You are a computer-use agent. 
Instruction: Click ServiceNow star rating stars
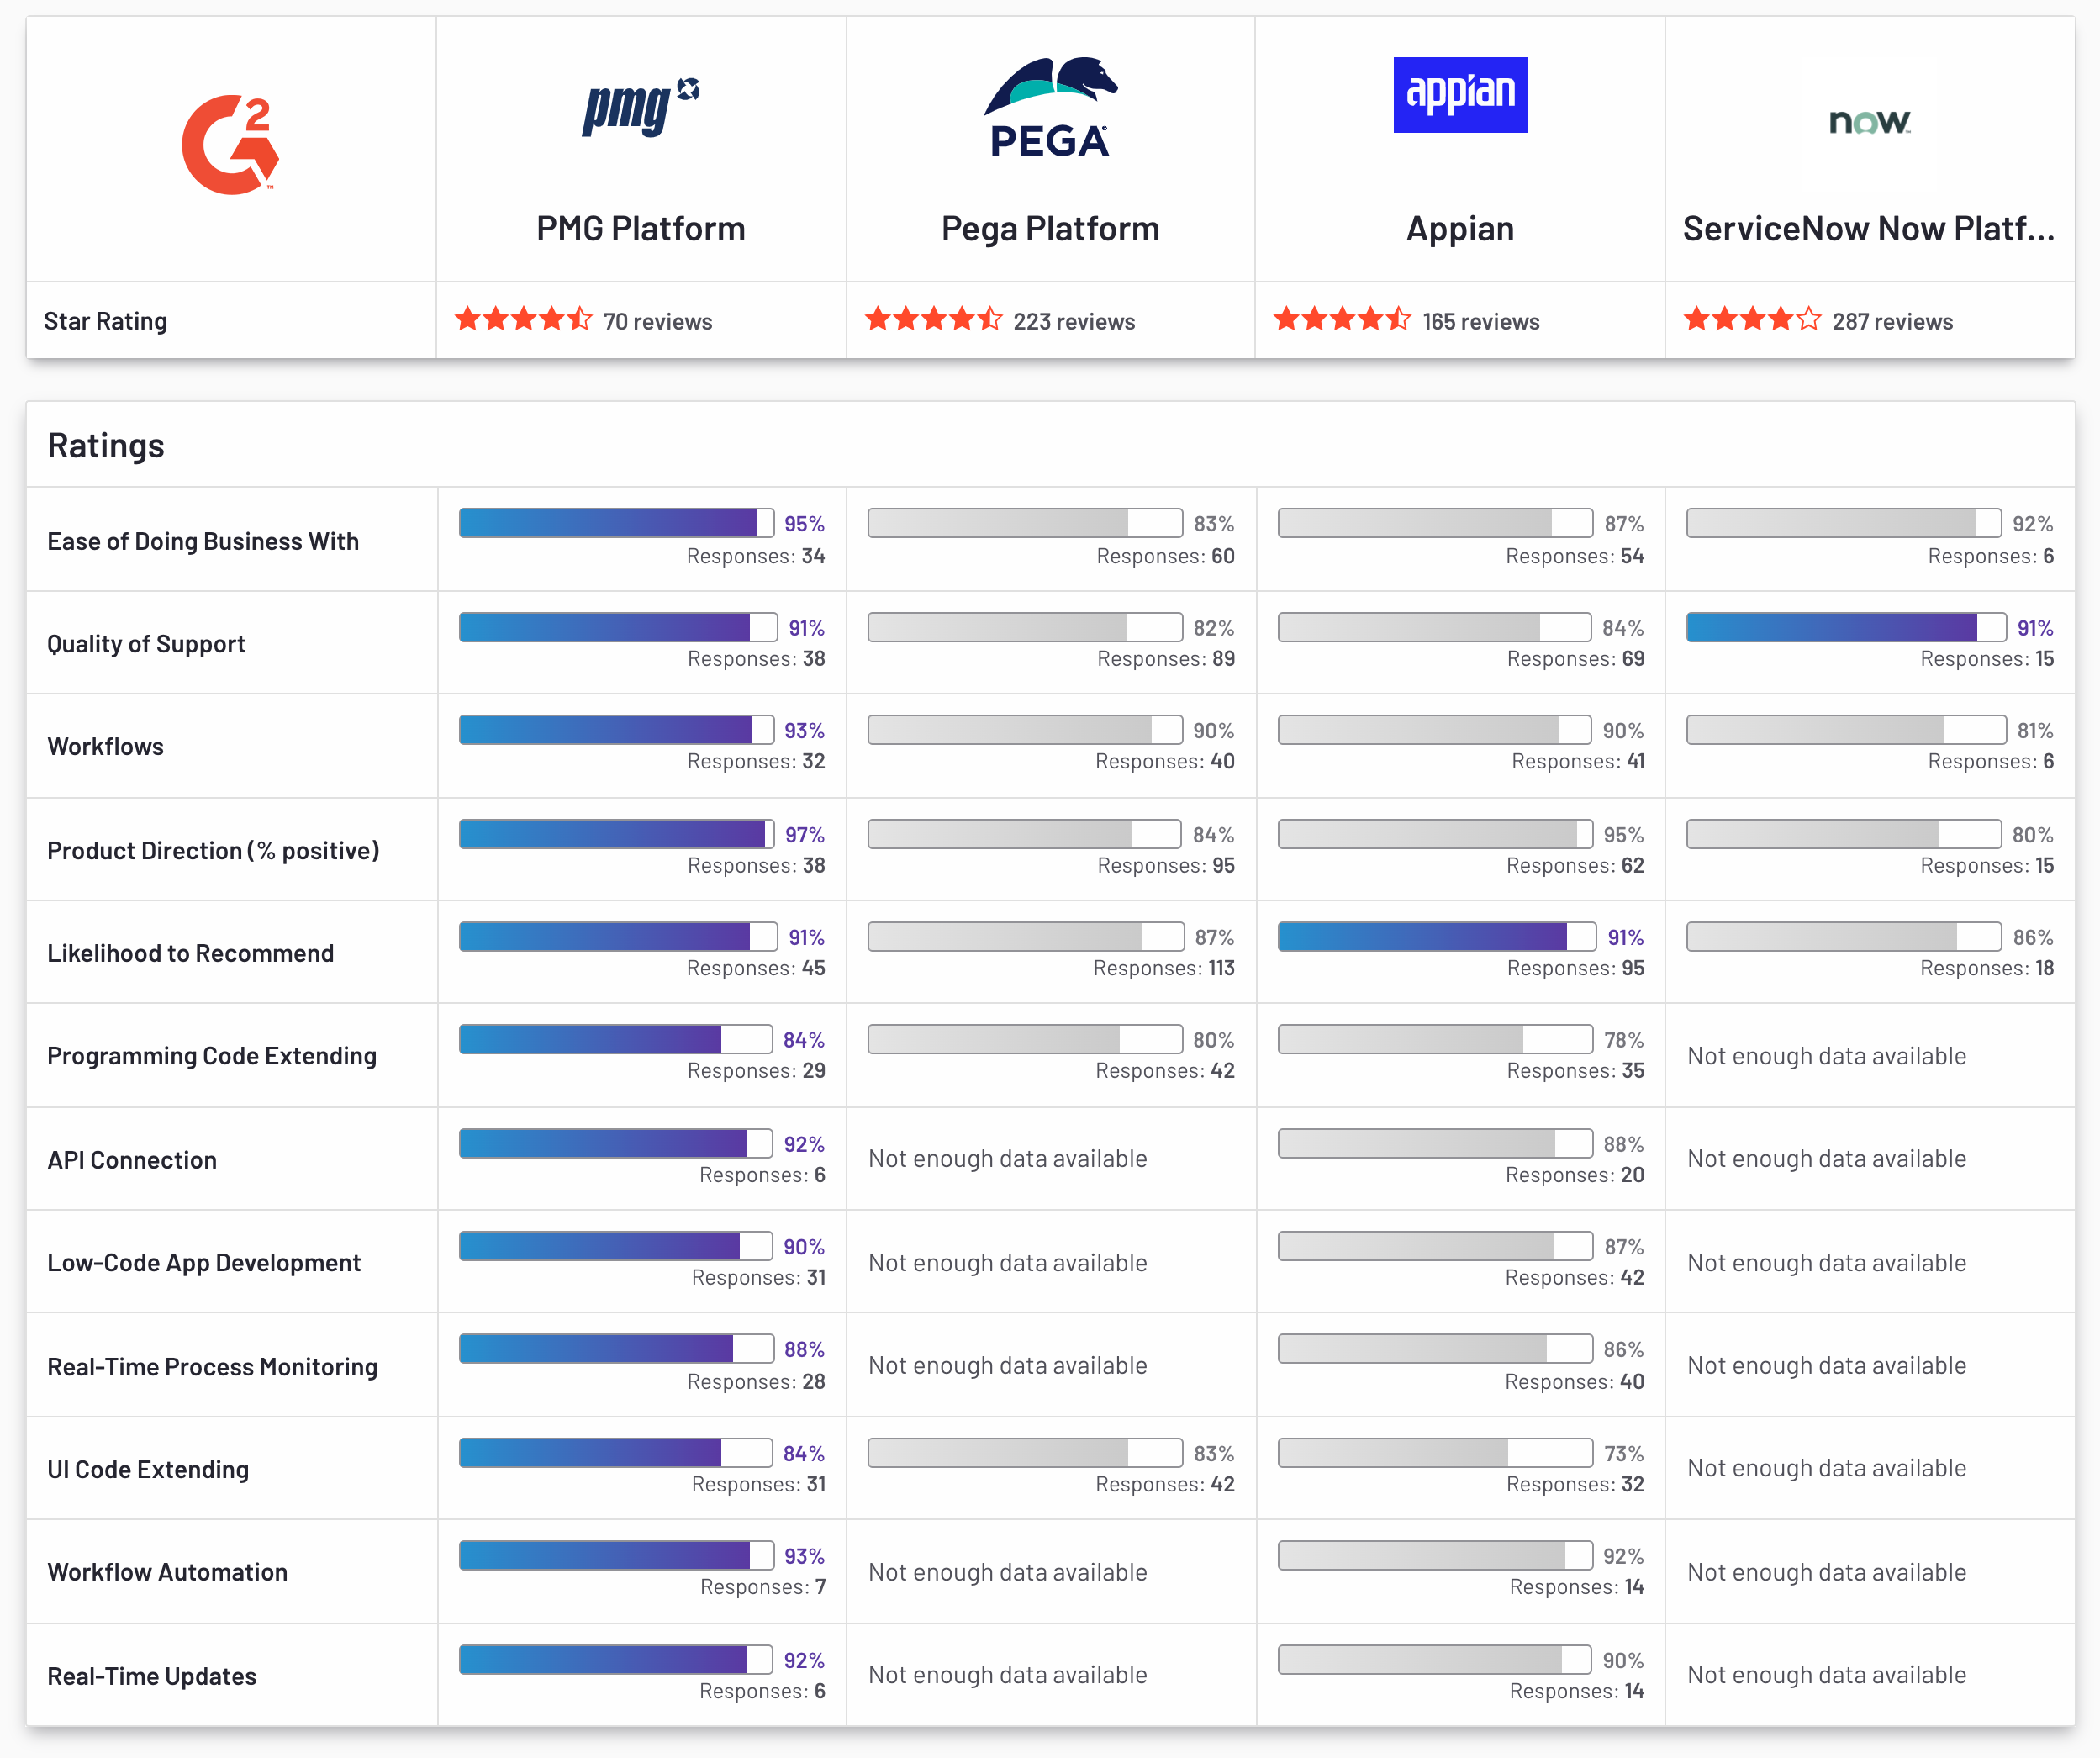[1752, 320]
